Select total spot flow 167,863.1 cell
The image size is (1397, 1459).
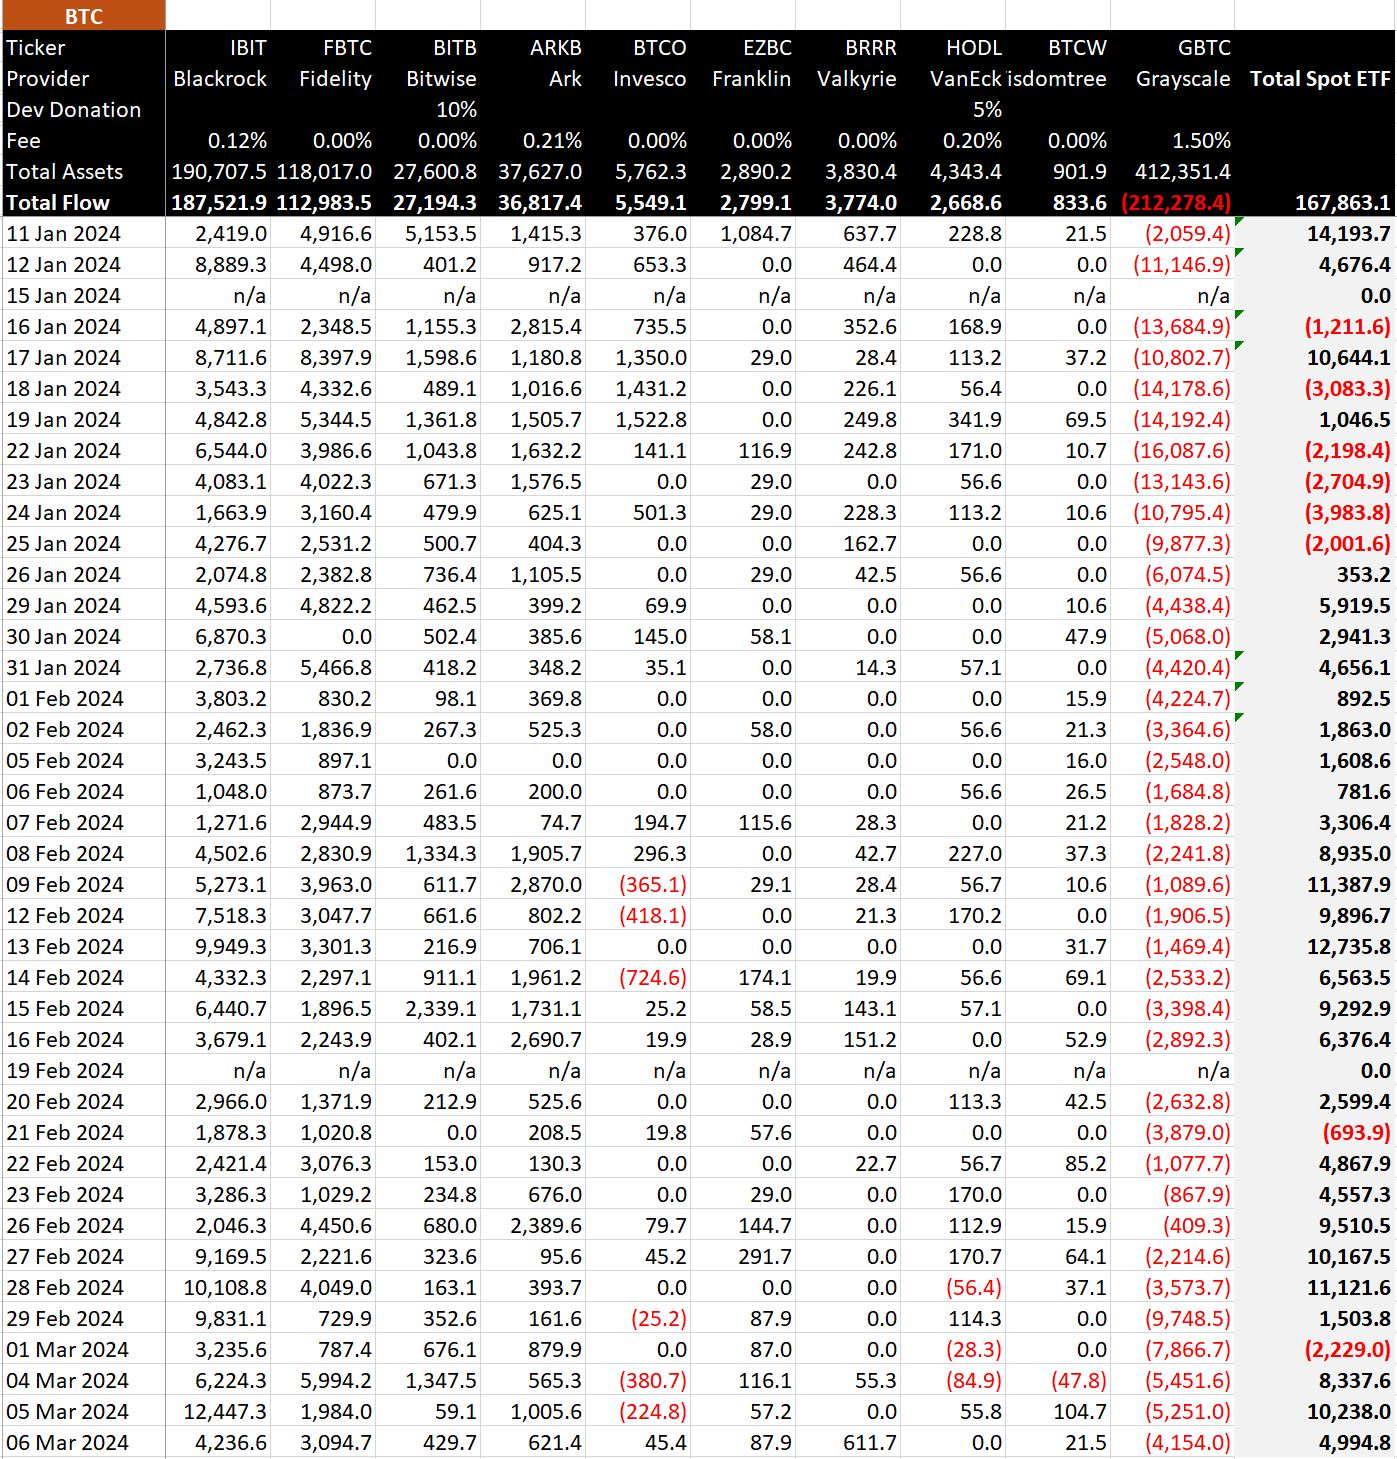1343,203
